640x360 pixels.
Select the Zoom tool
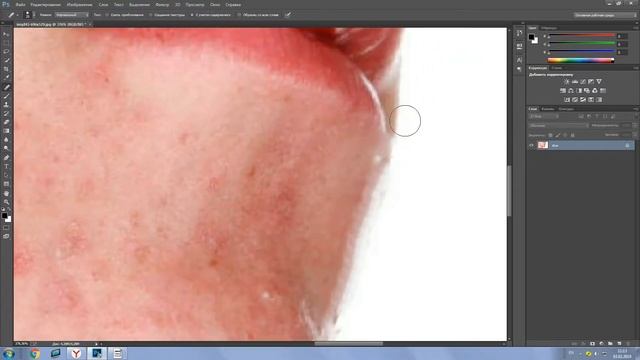[6, 202]
